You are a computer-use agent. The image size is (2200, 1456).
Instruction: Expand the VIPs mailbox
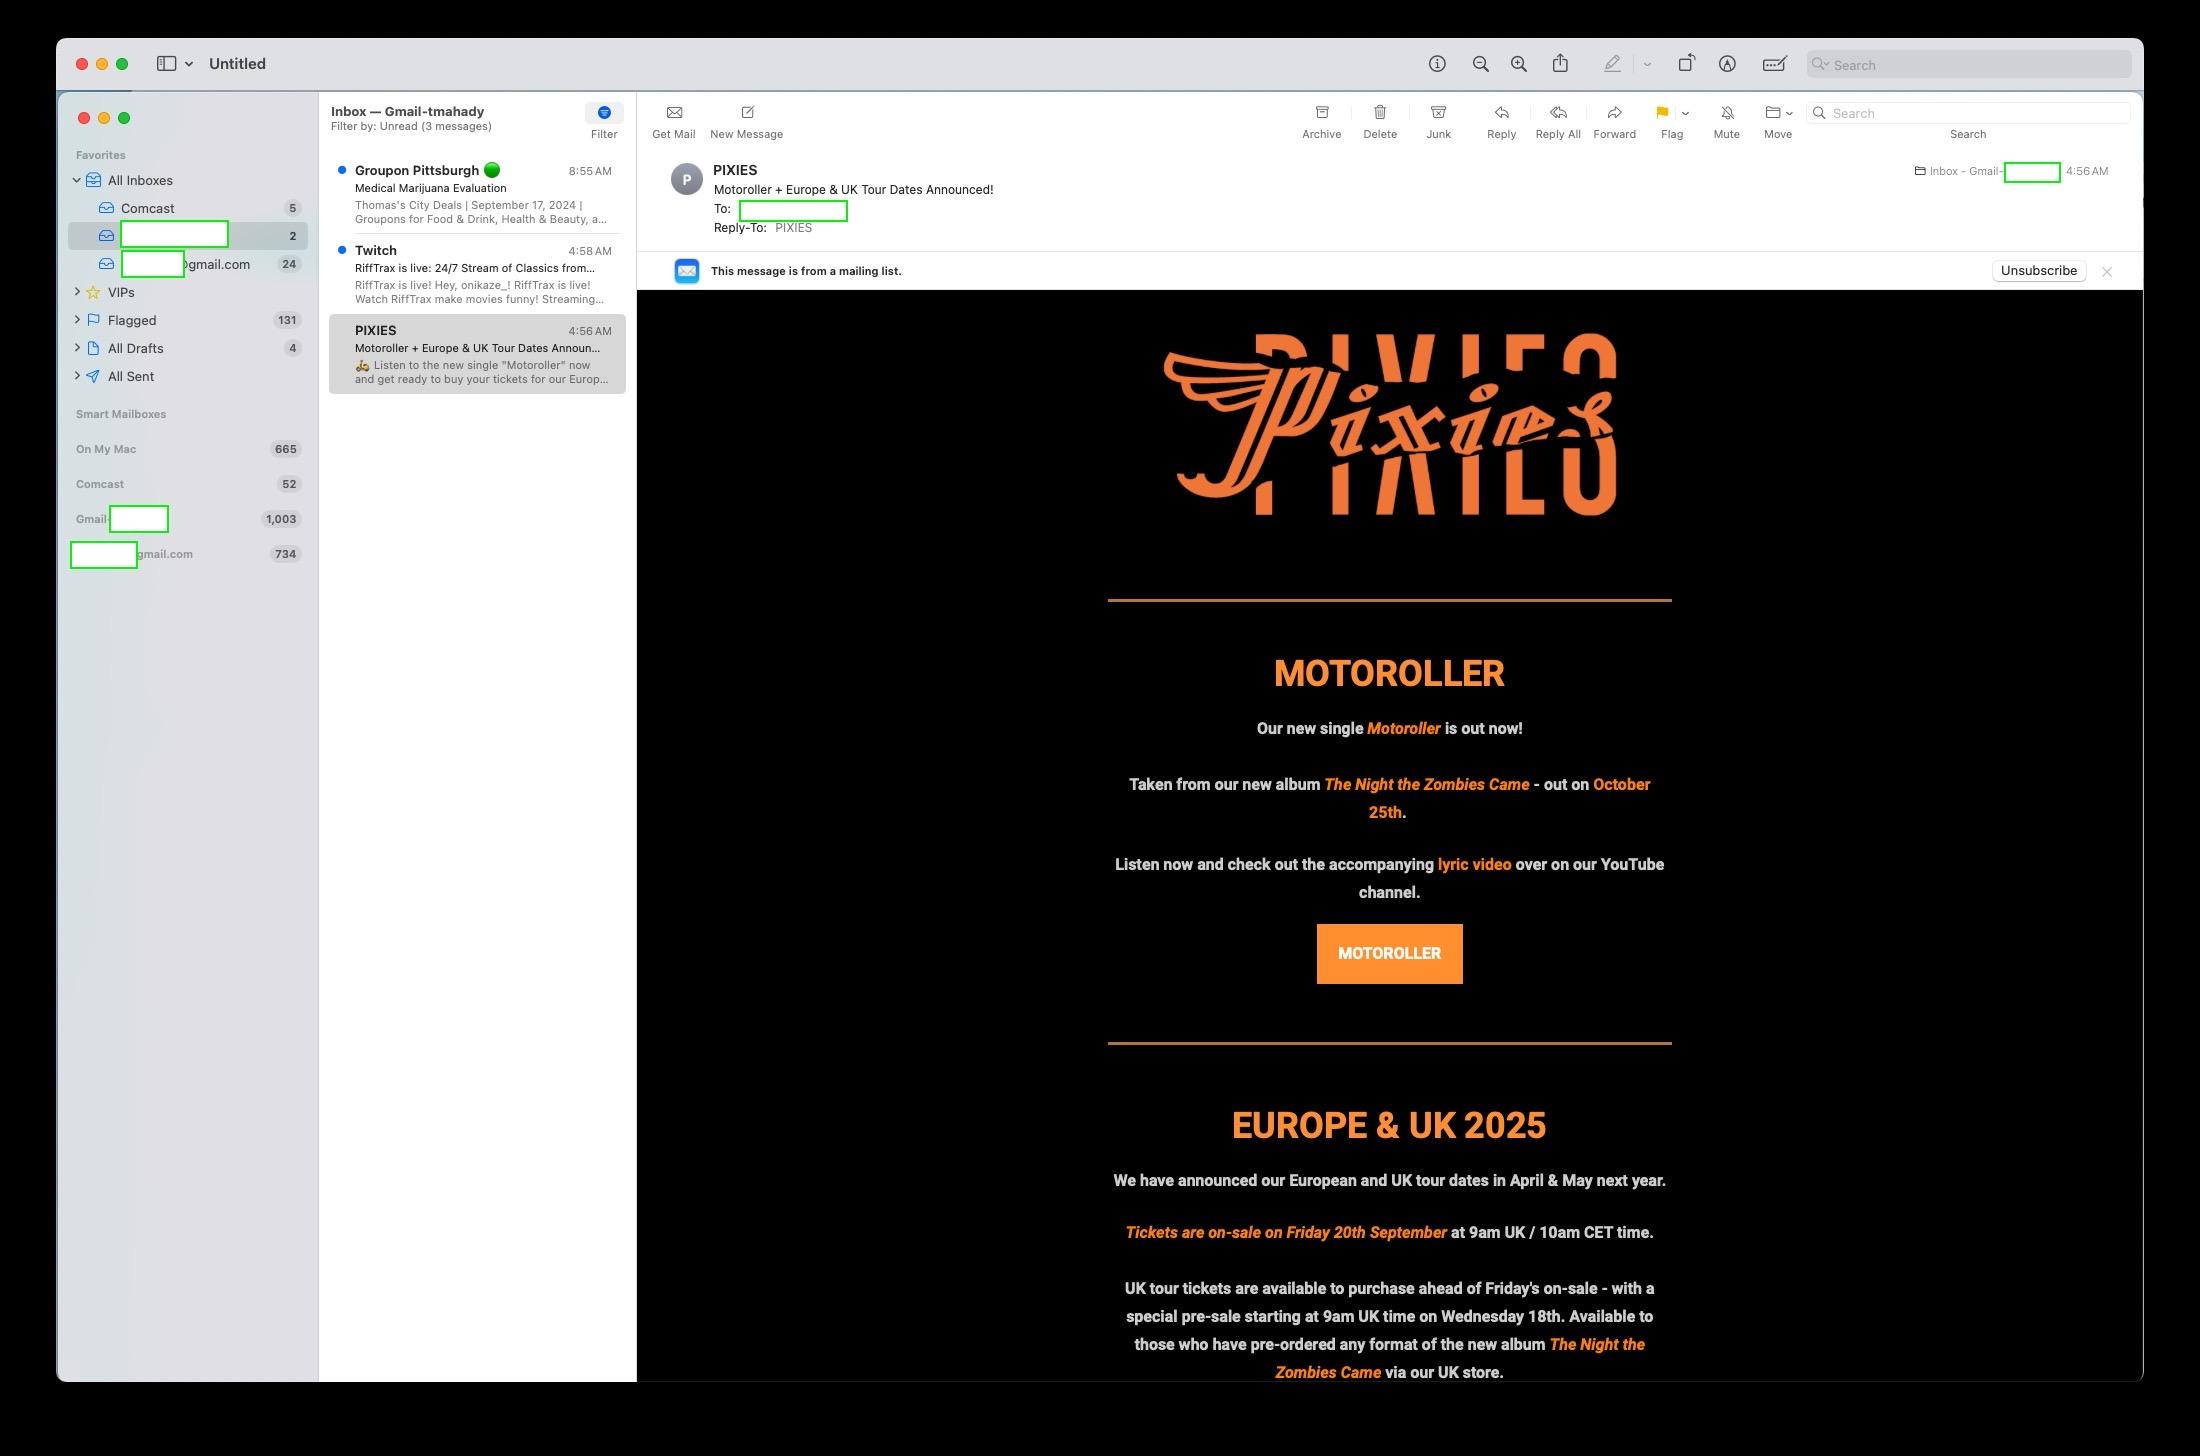(x=77, y=292)
